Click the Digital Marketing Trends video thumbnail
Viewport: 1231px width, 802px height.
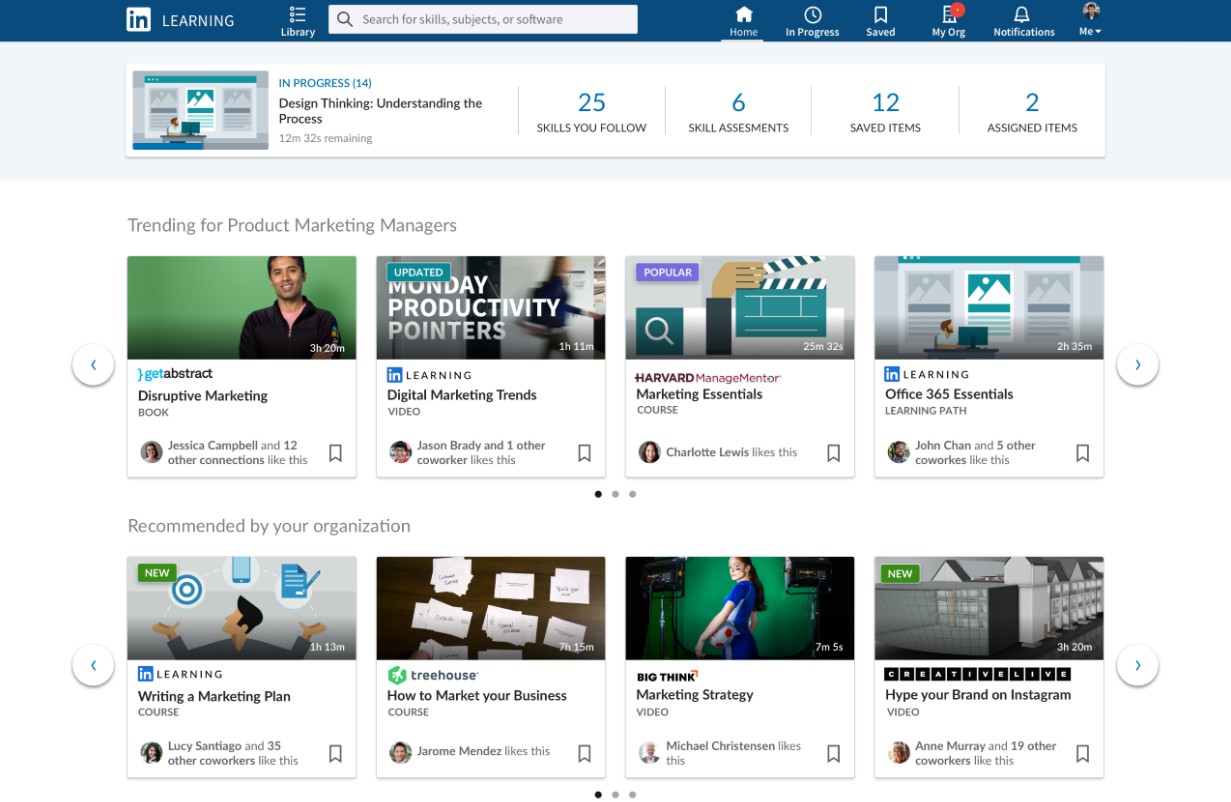tap(490, 307)
